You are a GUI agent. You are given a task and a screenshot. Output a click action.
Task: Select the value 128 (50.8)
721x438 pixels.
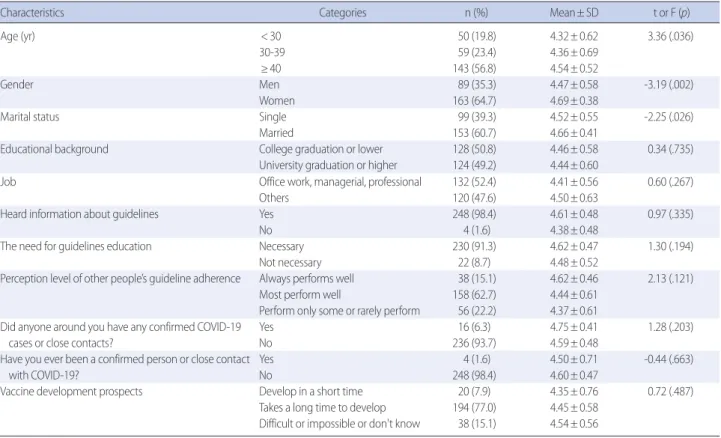click(x=475, y=149)
